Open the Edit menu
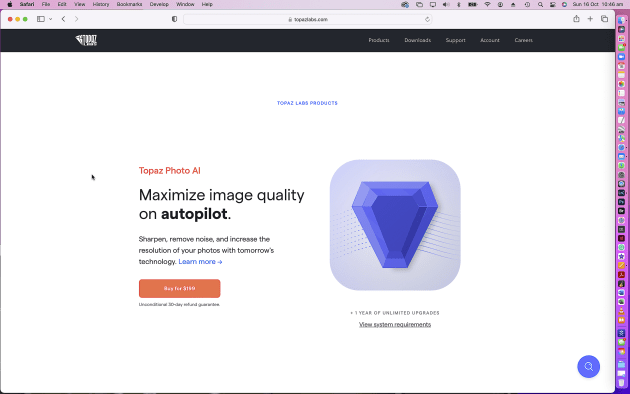Image resolution: width=630 pixels, height=394 pixels. 62,4
